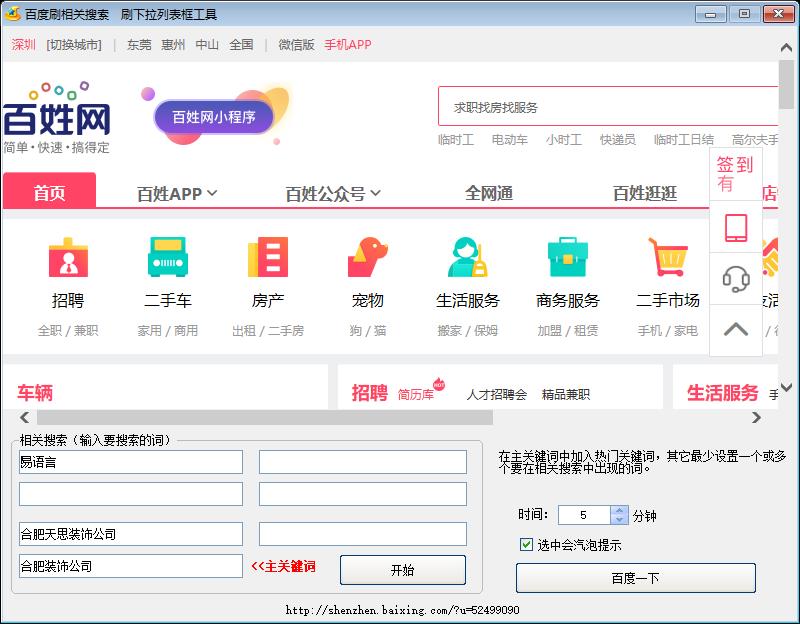Click the 临时工 hot search link
The image size is (800, 624).
(x=456, y=139)
